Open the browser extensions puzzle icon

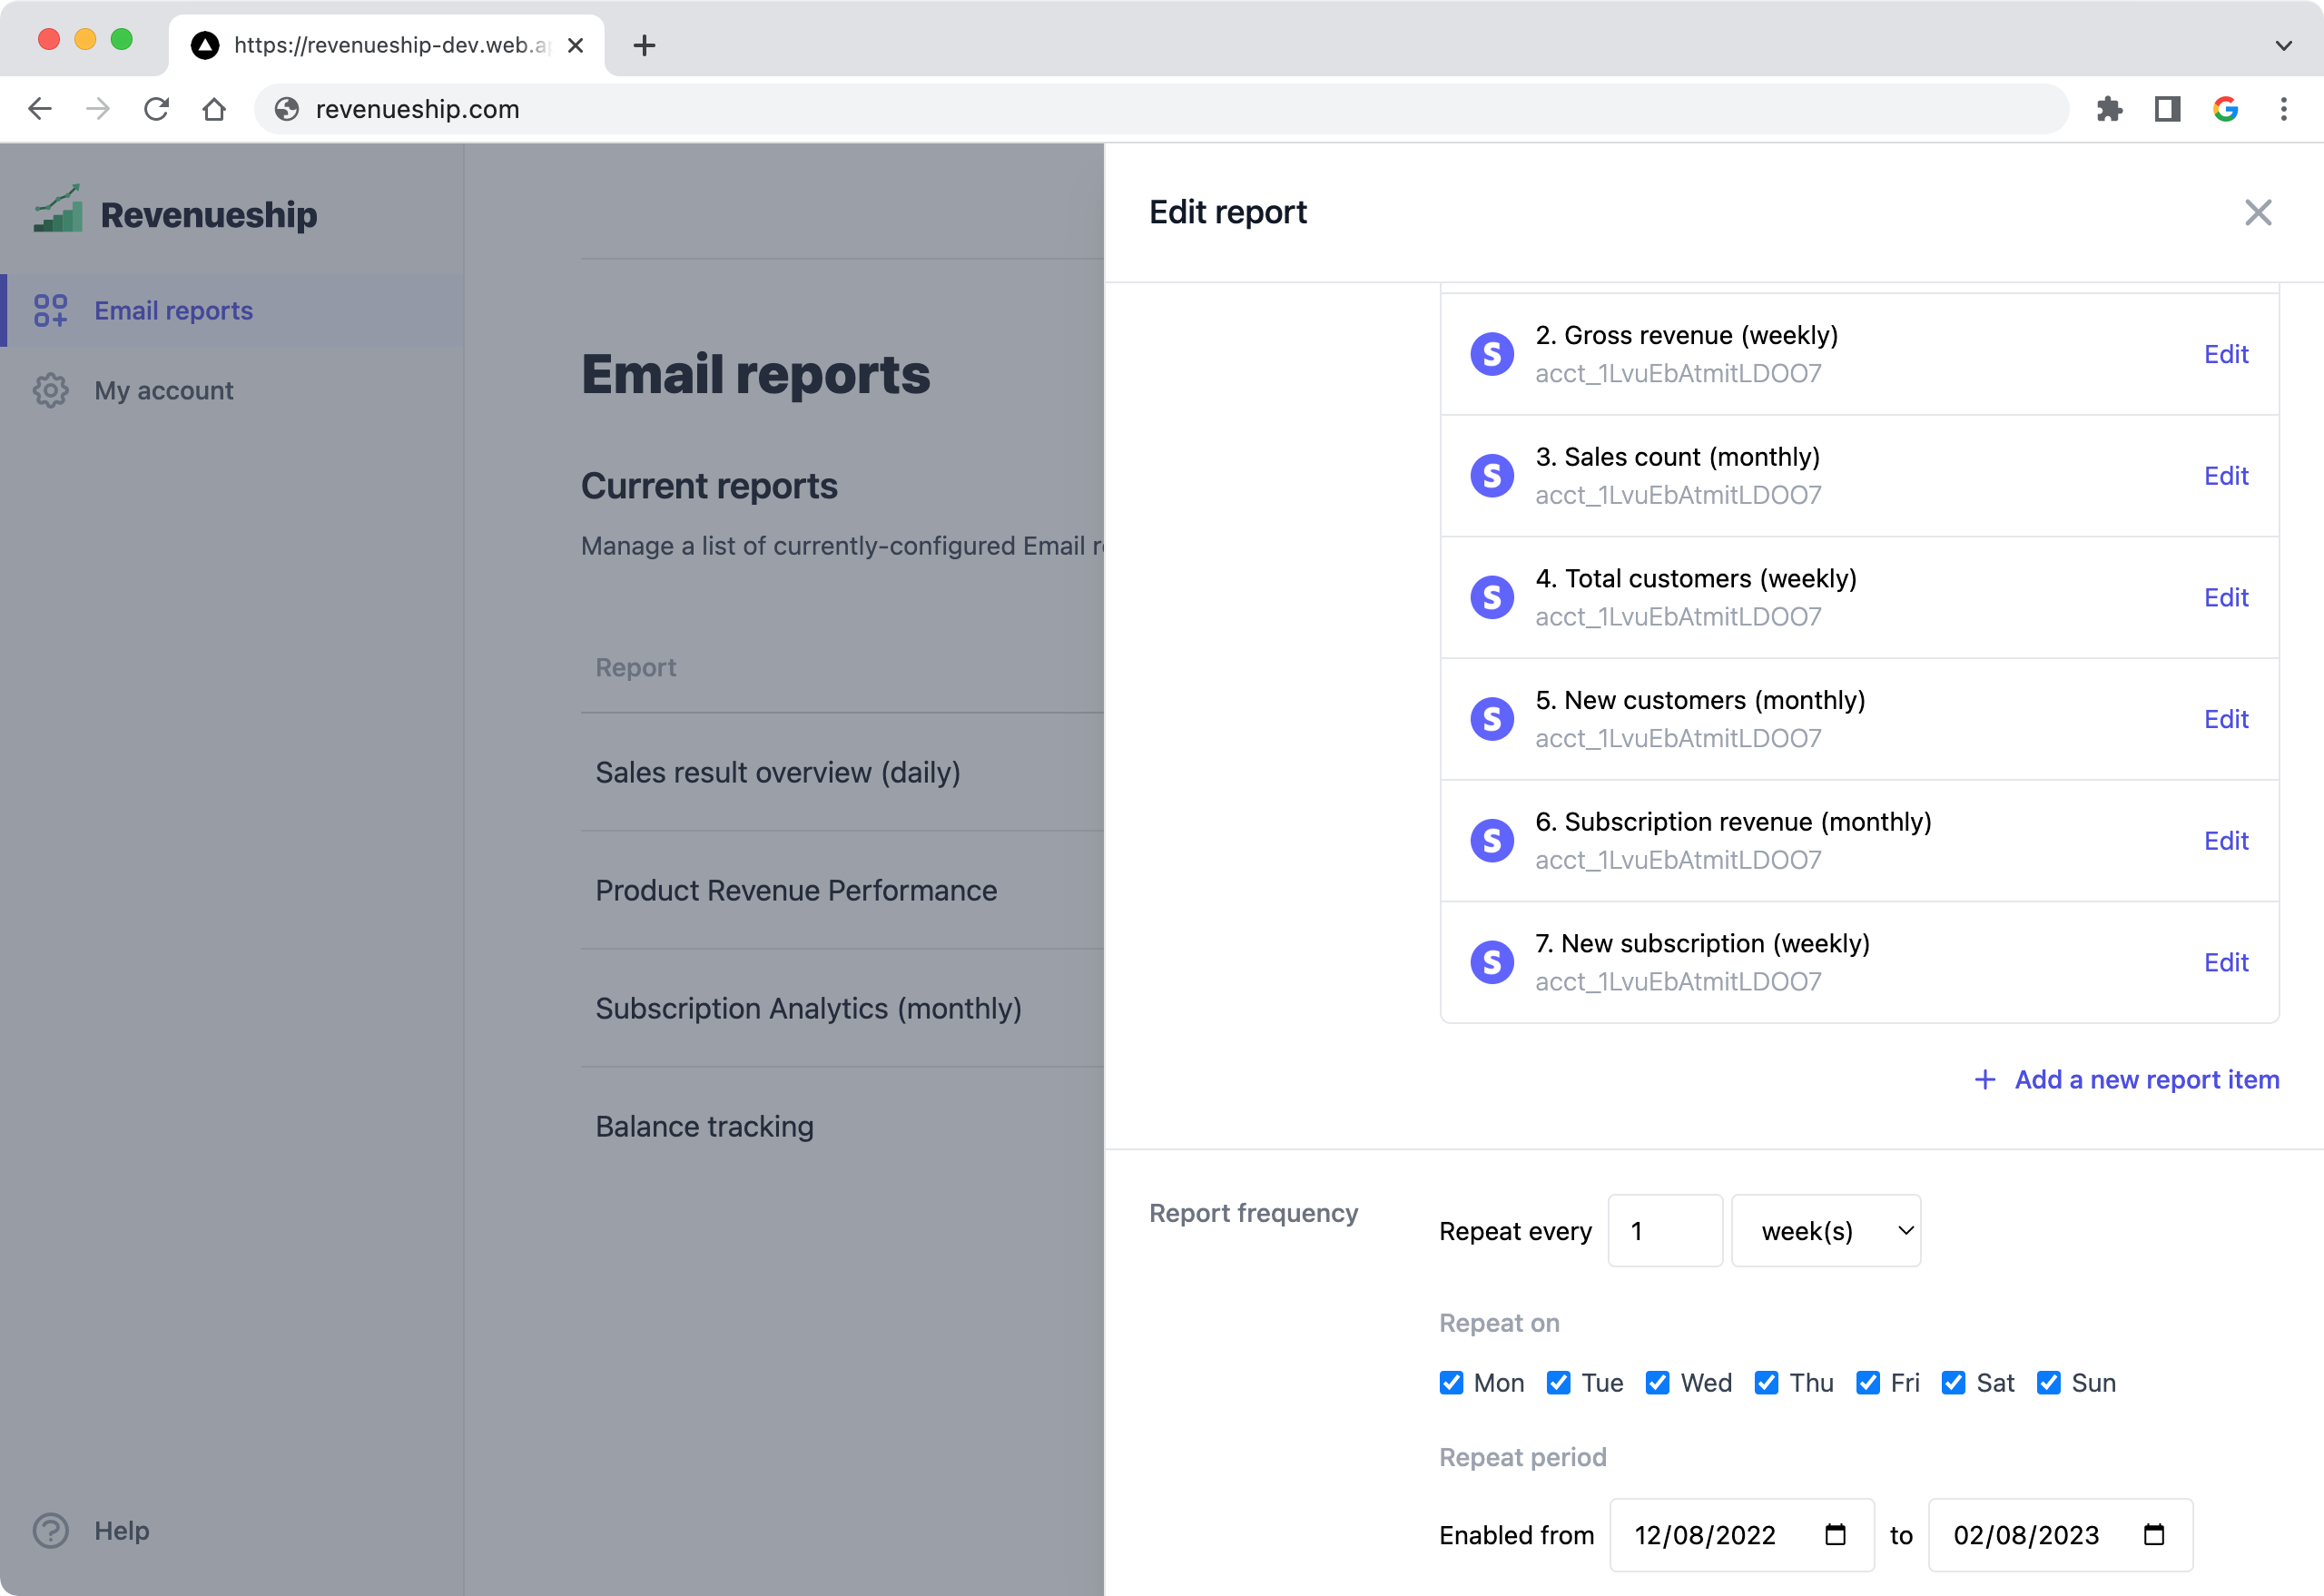click(2109, 109)
